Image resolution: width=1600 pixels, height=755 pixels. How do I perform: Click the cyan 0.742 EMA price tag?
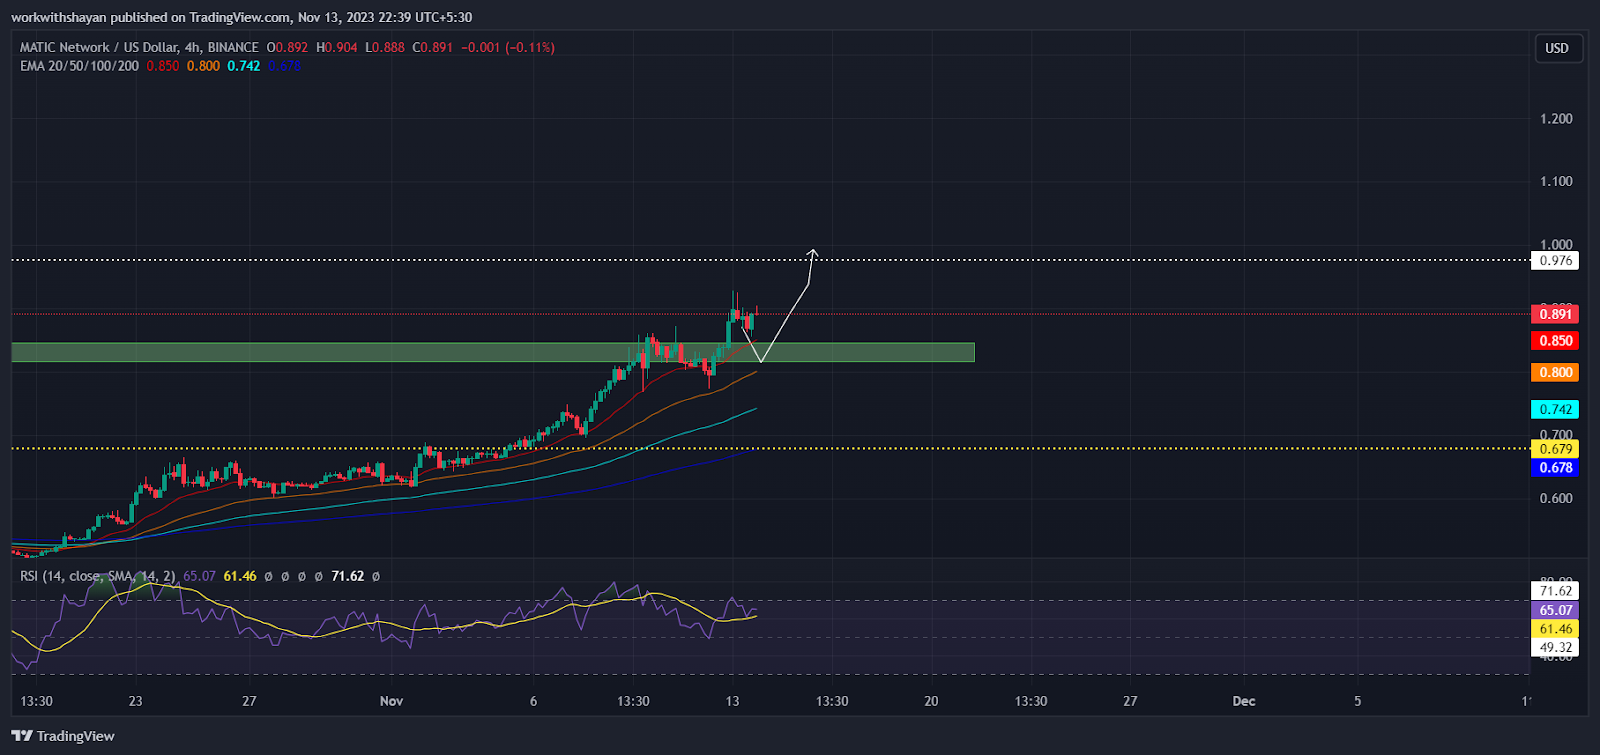(1555, 409)
